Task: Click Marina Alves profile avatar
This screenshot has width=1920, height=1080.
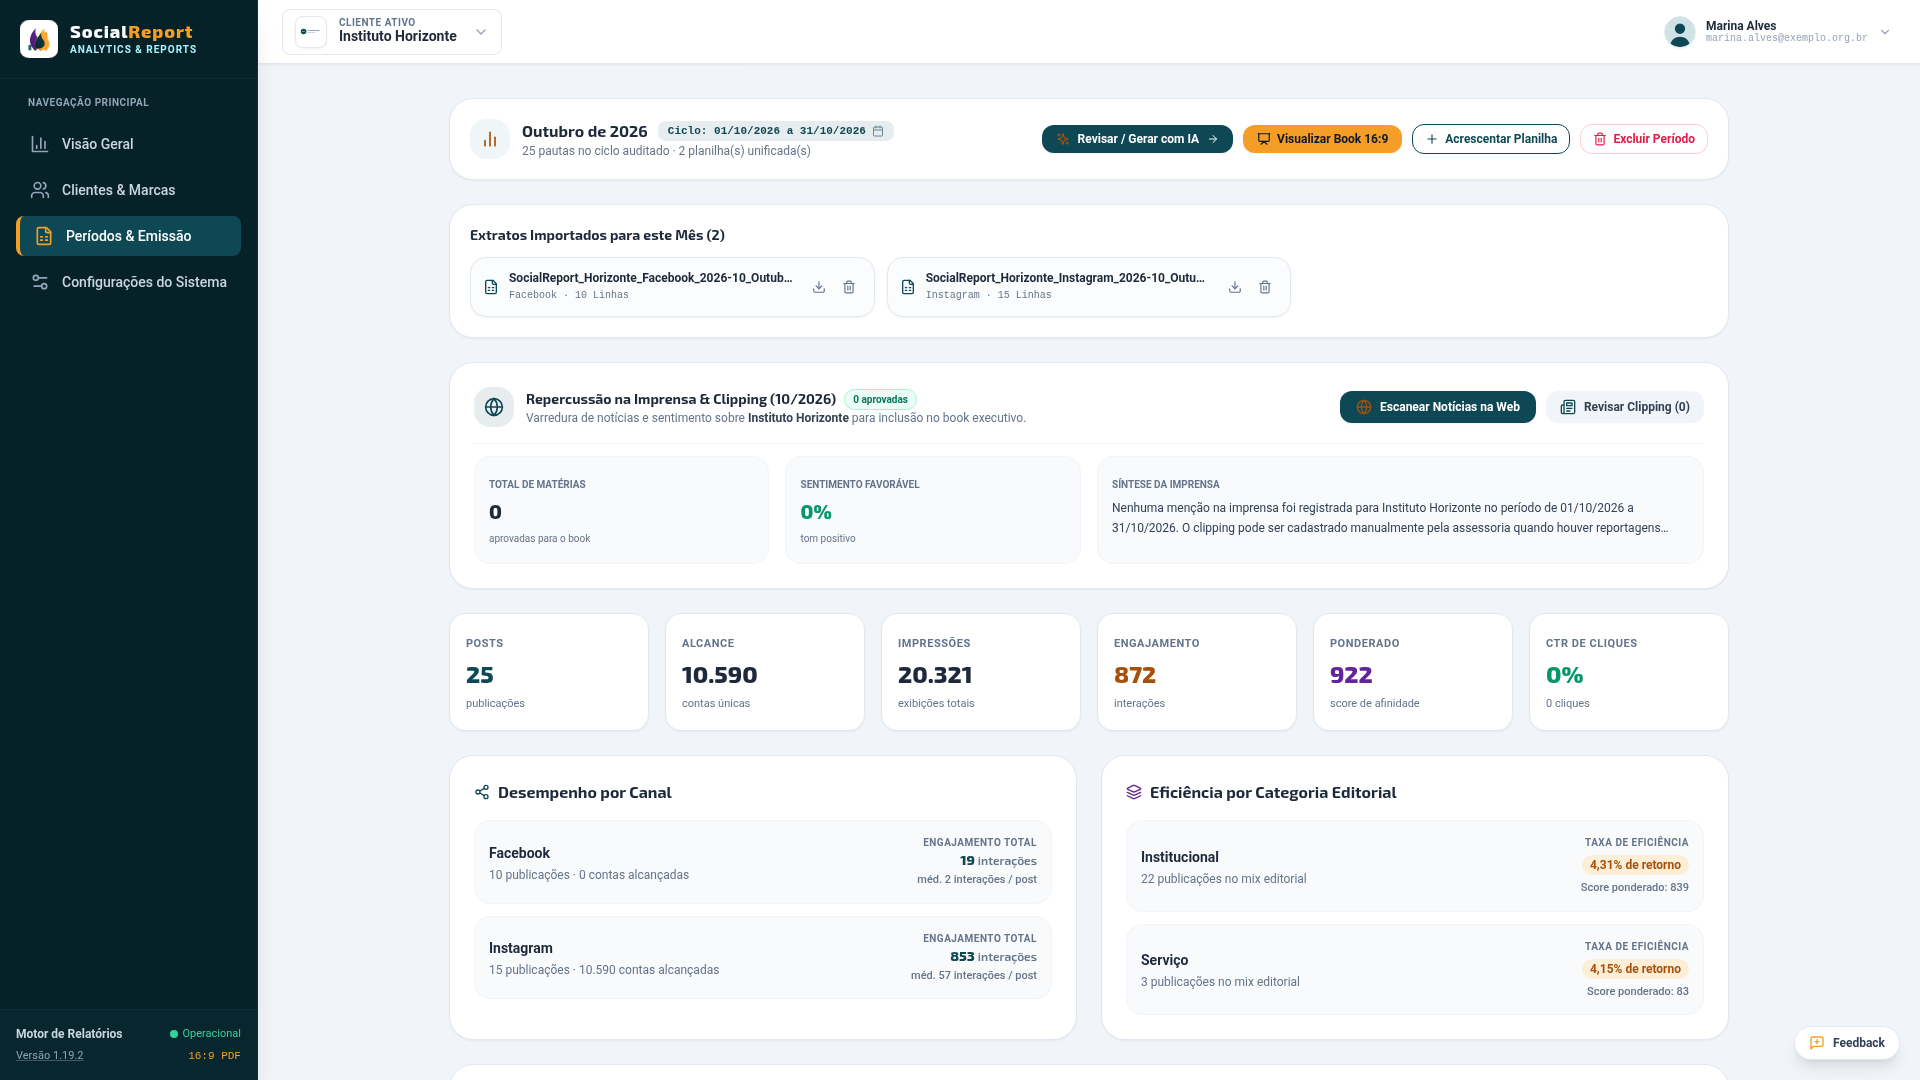Action: click(x=1680, y=32)
